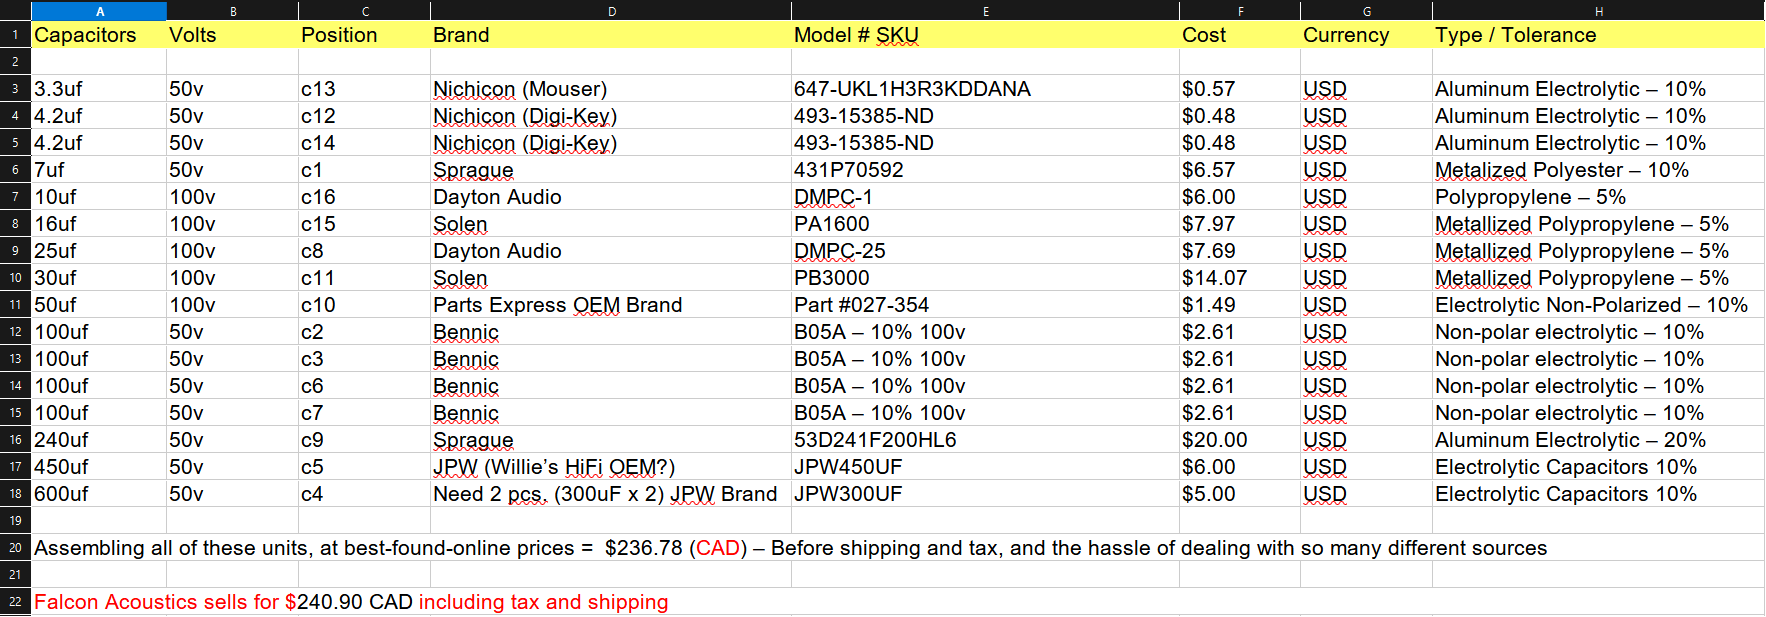This screenshot has width=1766, height=617.
Task: Click JPW (Willie's HiFi OEM?) cell
Action: pos(611,467)
